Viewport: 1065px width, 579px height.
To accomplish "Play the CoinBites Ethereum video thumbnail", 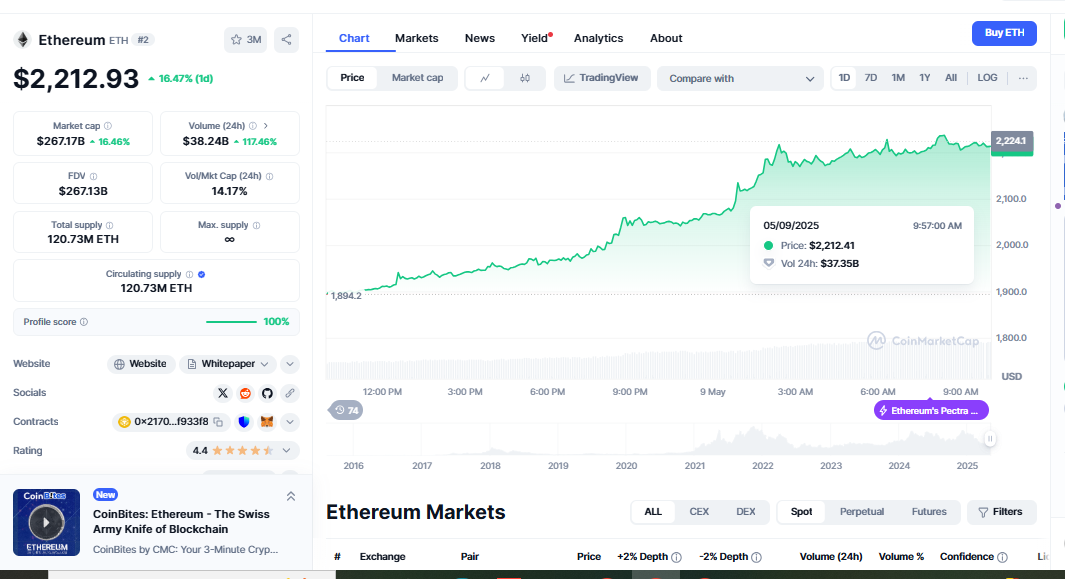I will coord(46,523).
